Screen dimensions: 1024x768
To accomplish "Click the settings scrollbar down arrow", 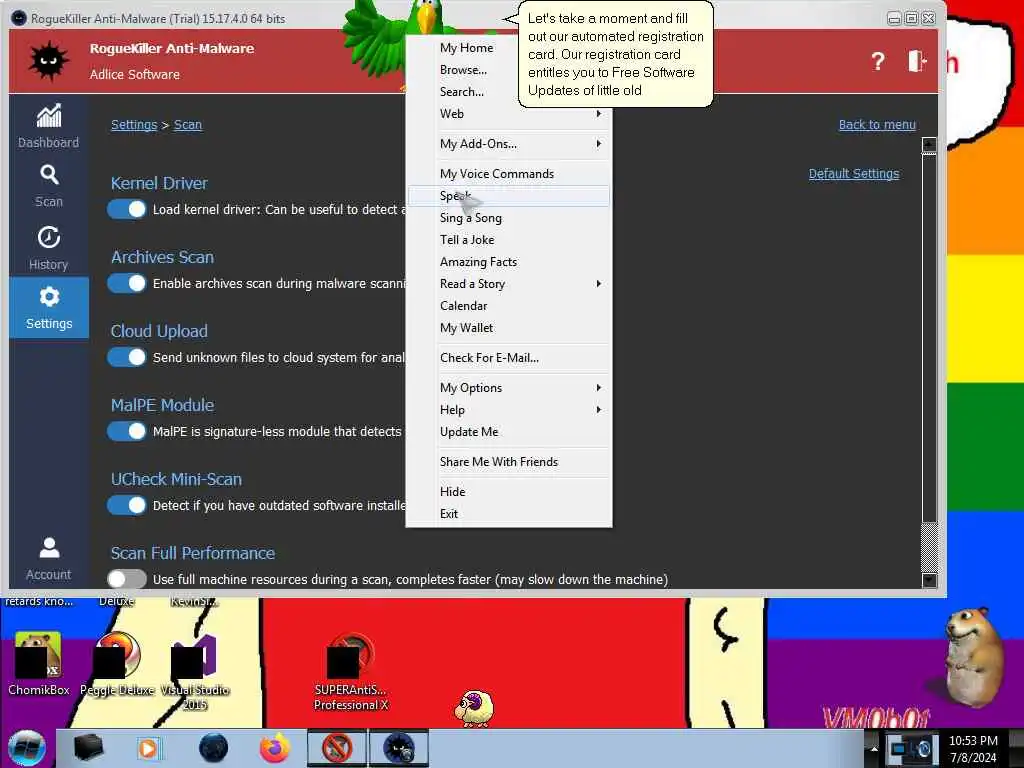I will point(929,579).
